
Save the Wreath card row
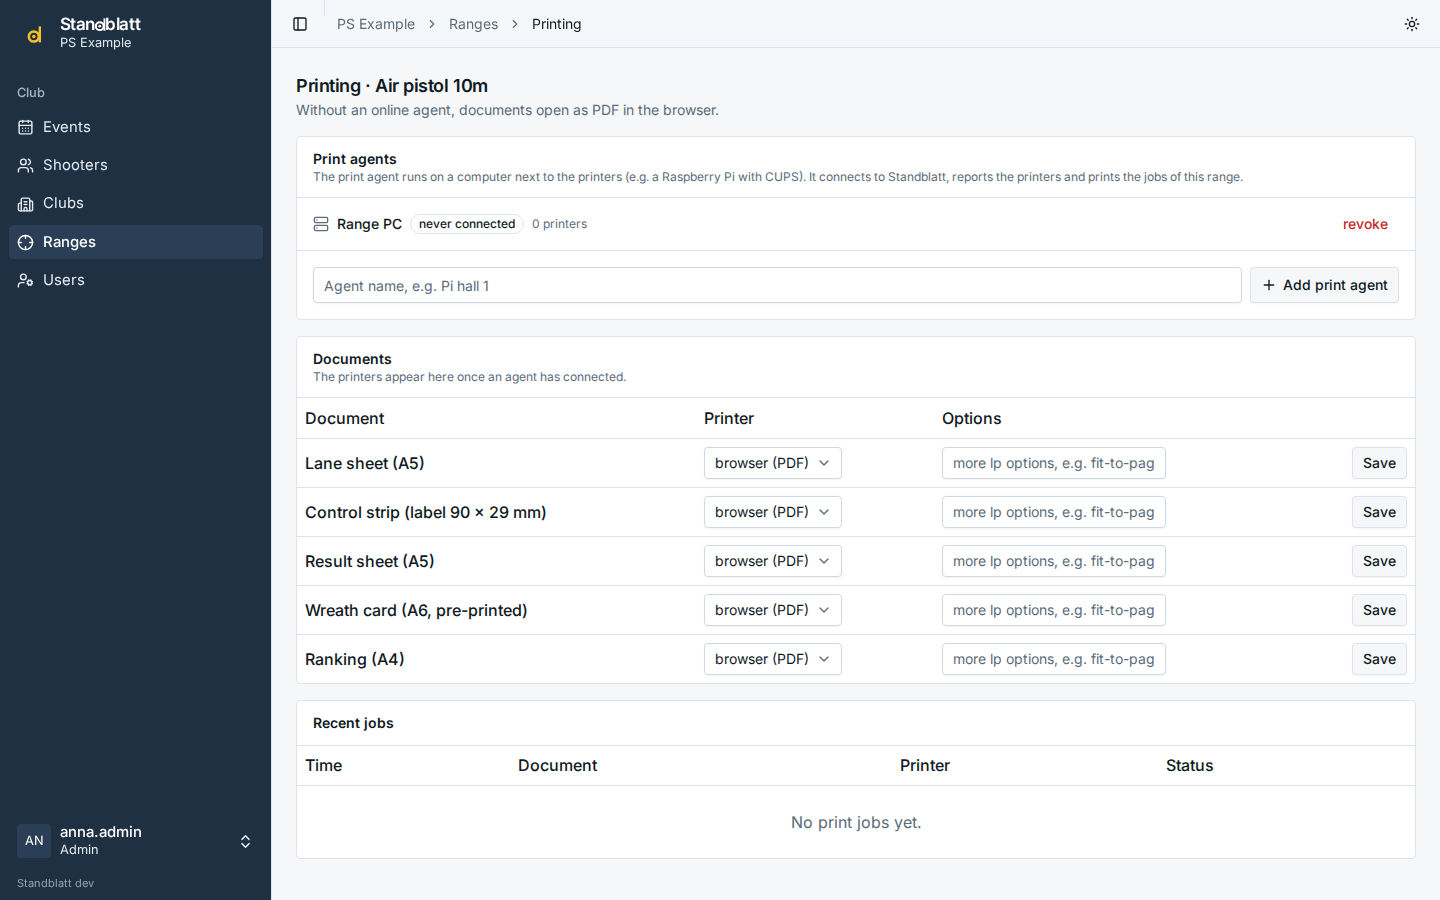[1379, 610]
